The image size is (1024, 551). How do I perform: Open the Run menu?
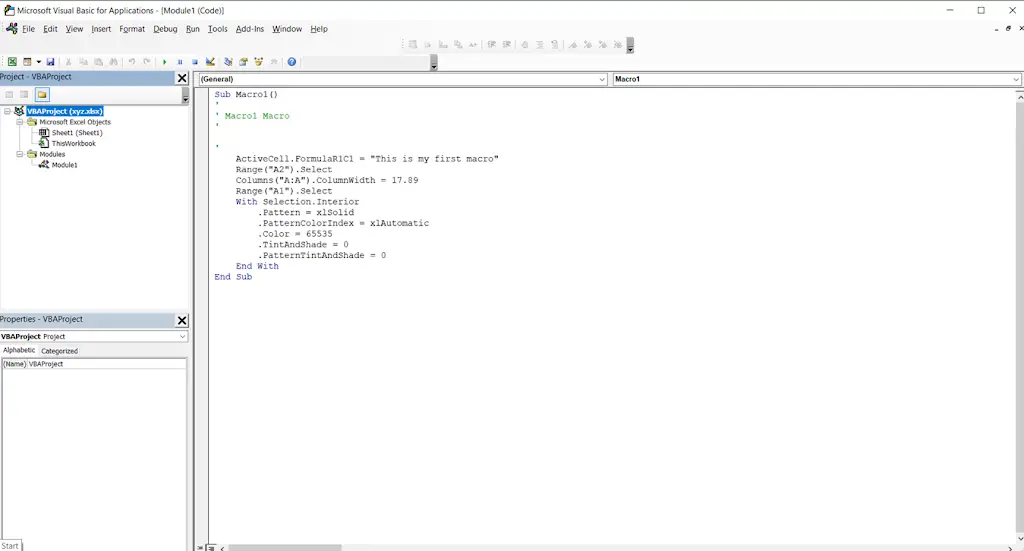[193, 29]
